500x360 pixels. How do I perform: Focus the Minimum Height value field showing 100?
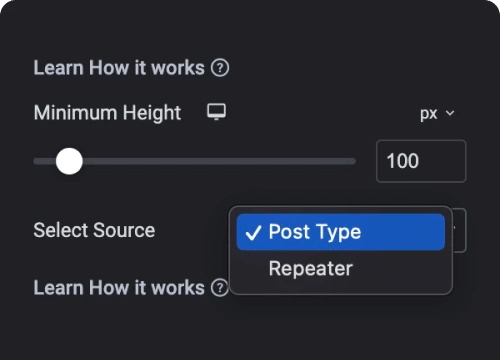(421, 161)
